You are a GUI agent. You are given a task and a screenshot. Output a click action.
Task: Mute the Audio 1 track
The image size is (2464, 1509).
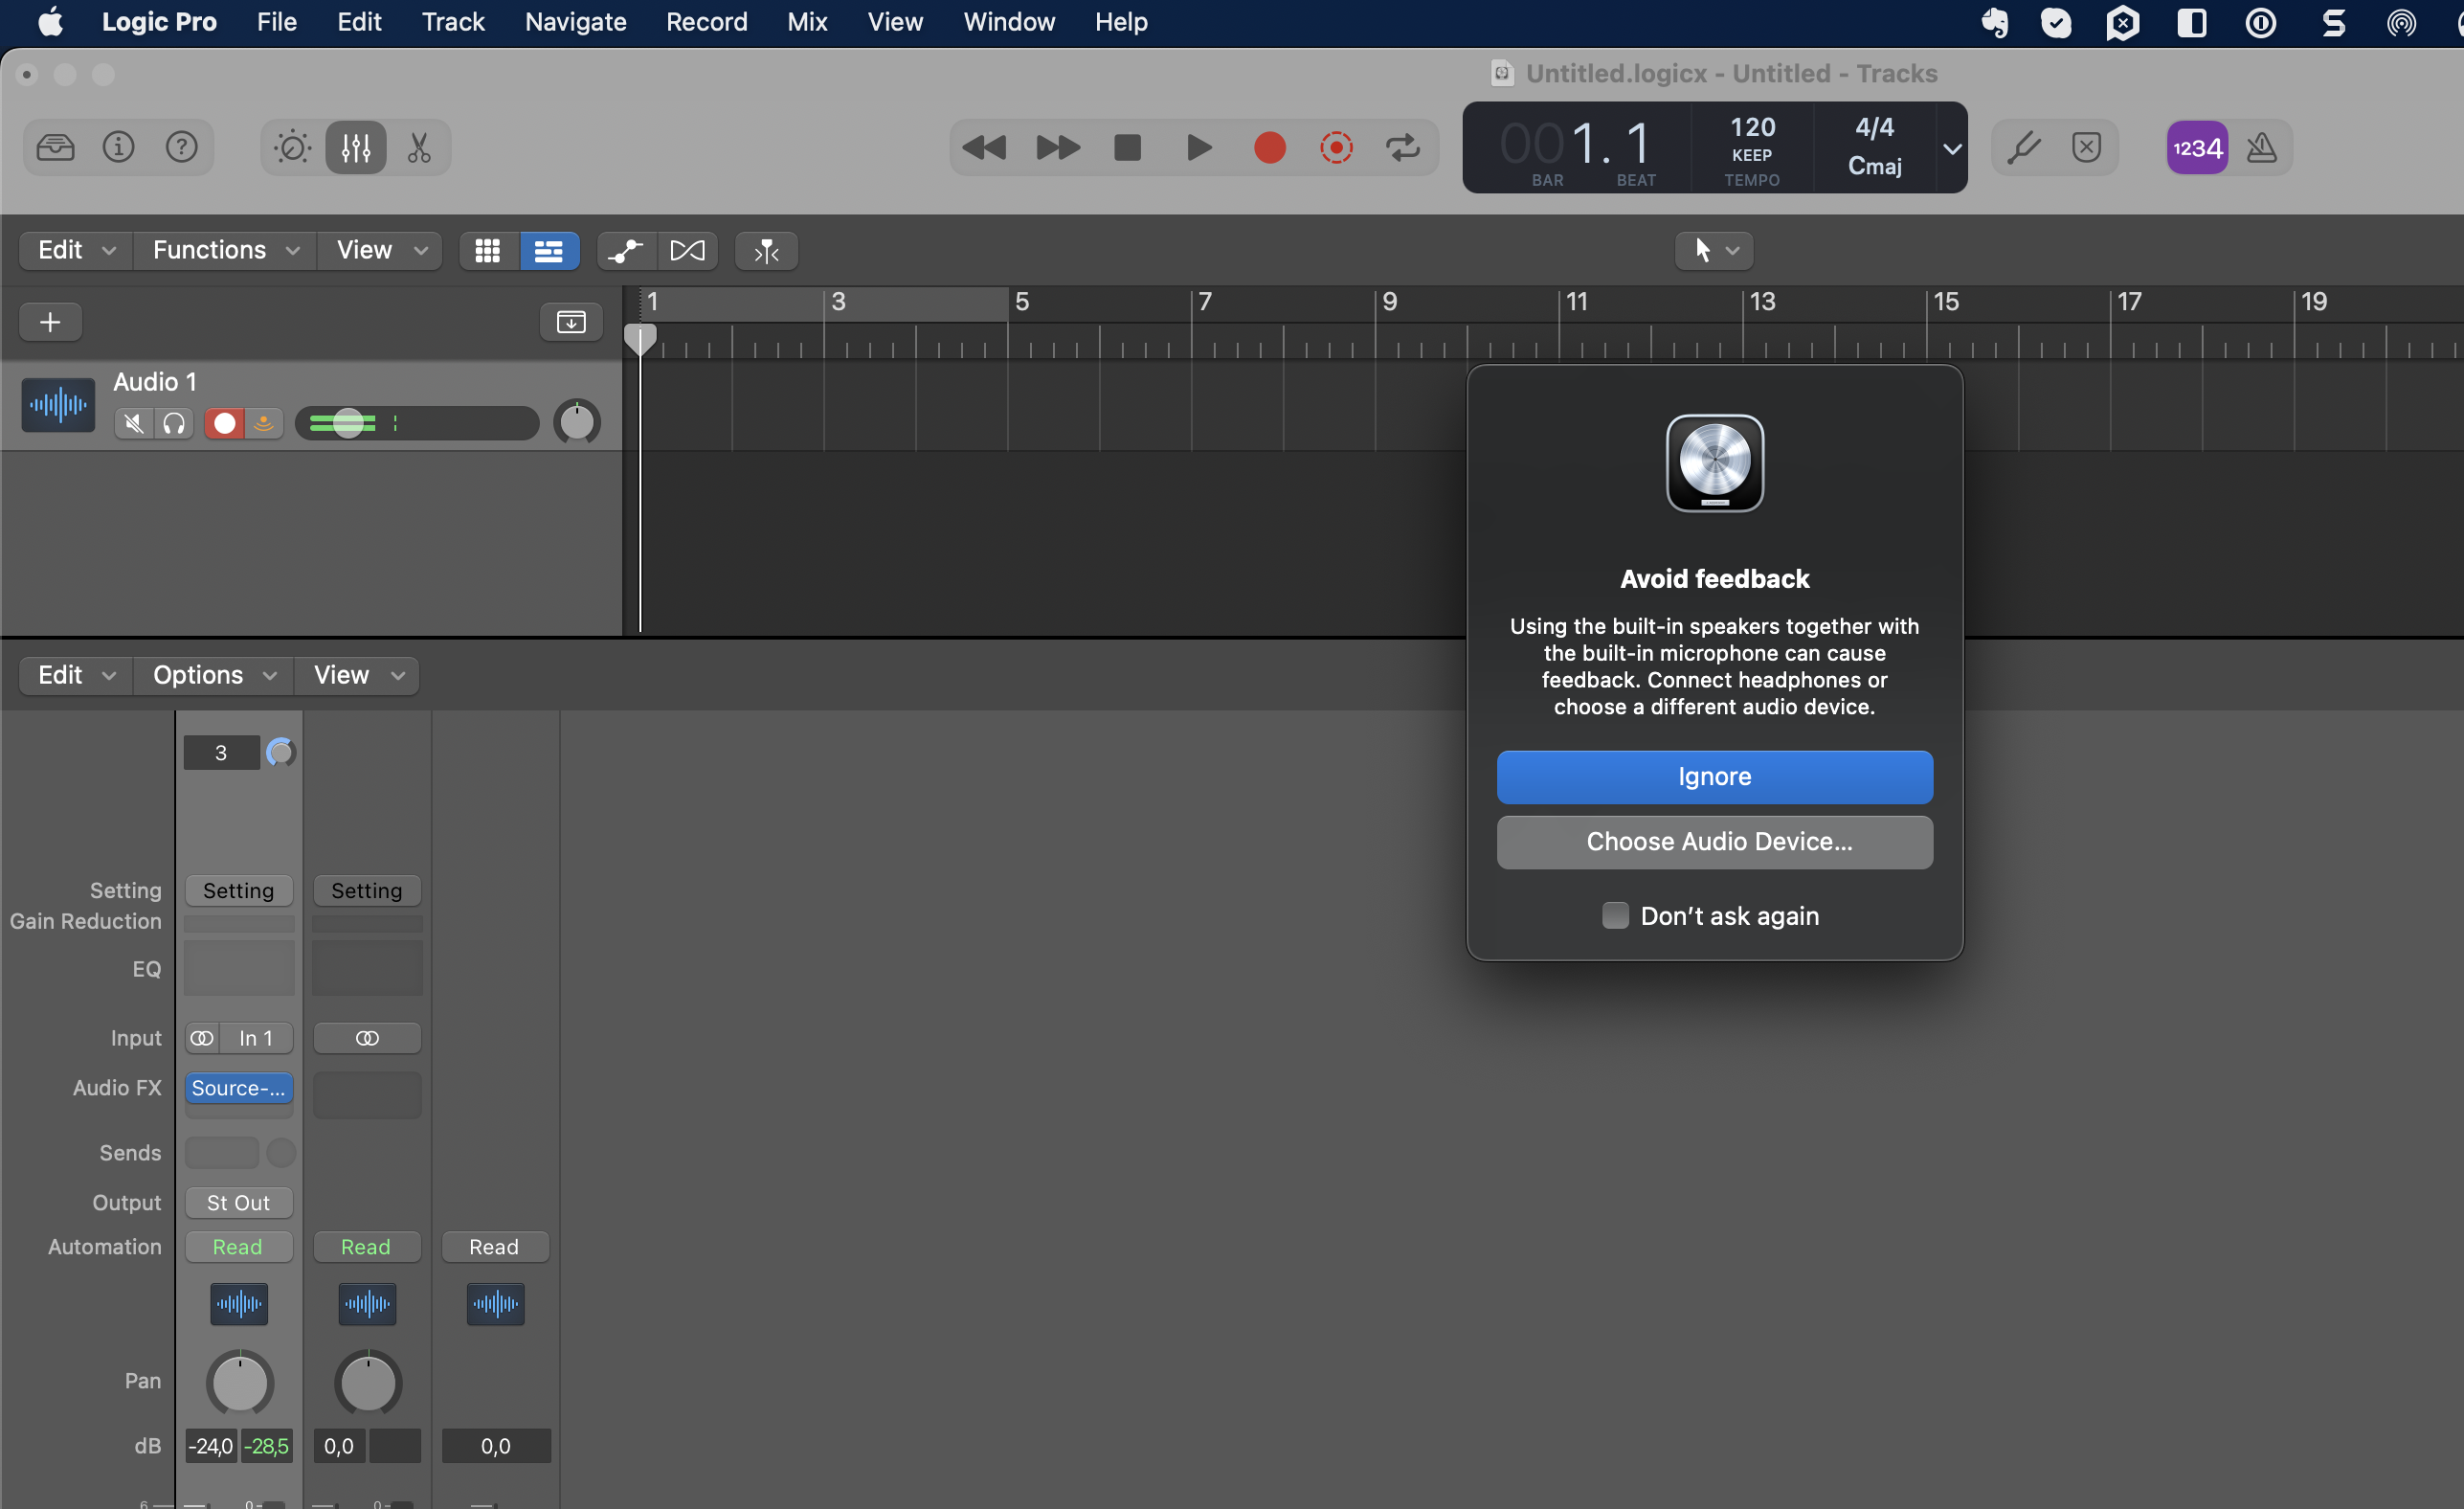coord(133,424)
